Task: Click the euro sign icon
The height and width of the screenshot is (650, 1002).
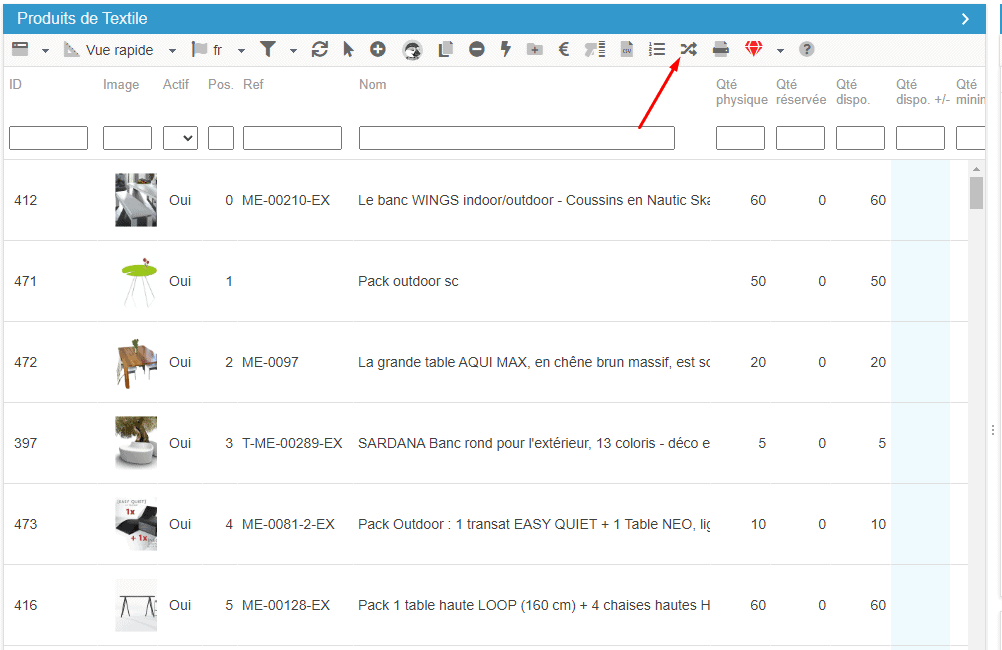Action: 564,49
